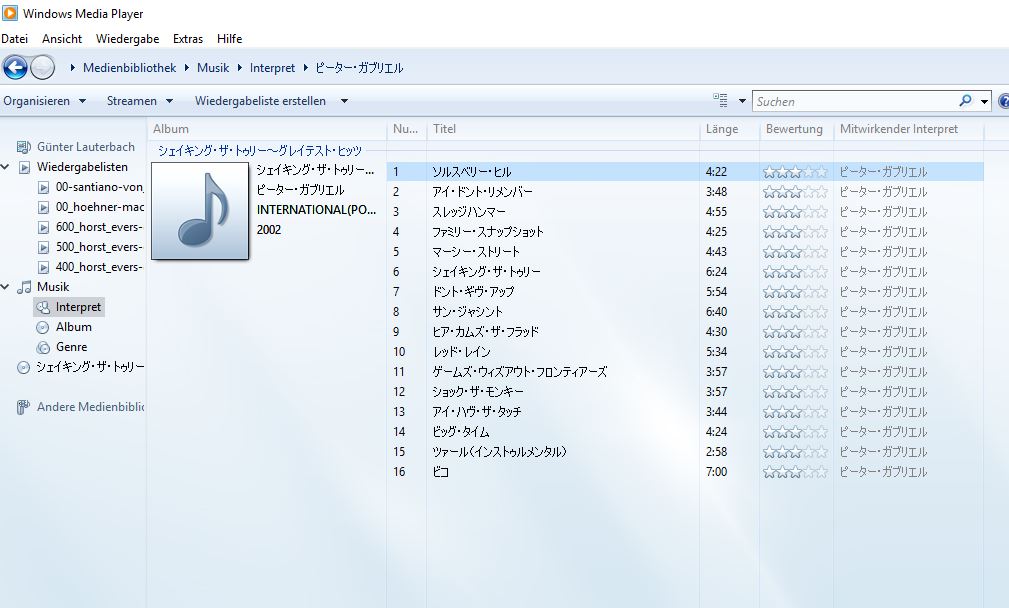Go to Musik in the breadcrumb

[213, 68]
